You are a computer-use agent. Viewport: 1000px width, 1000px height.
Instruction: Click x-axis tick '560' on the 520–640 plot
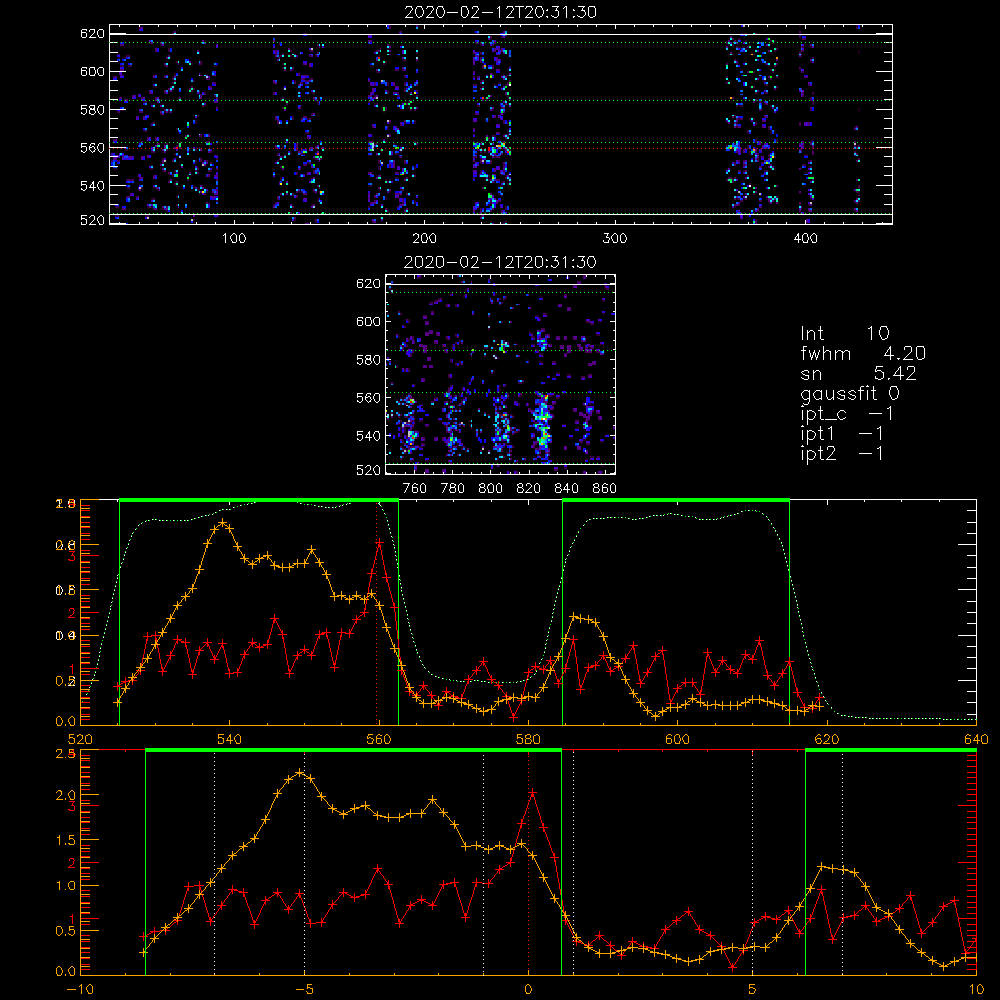tap(379, 740)
